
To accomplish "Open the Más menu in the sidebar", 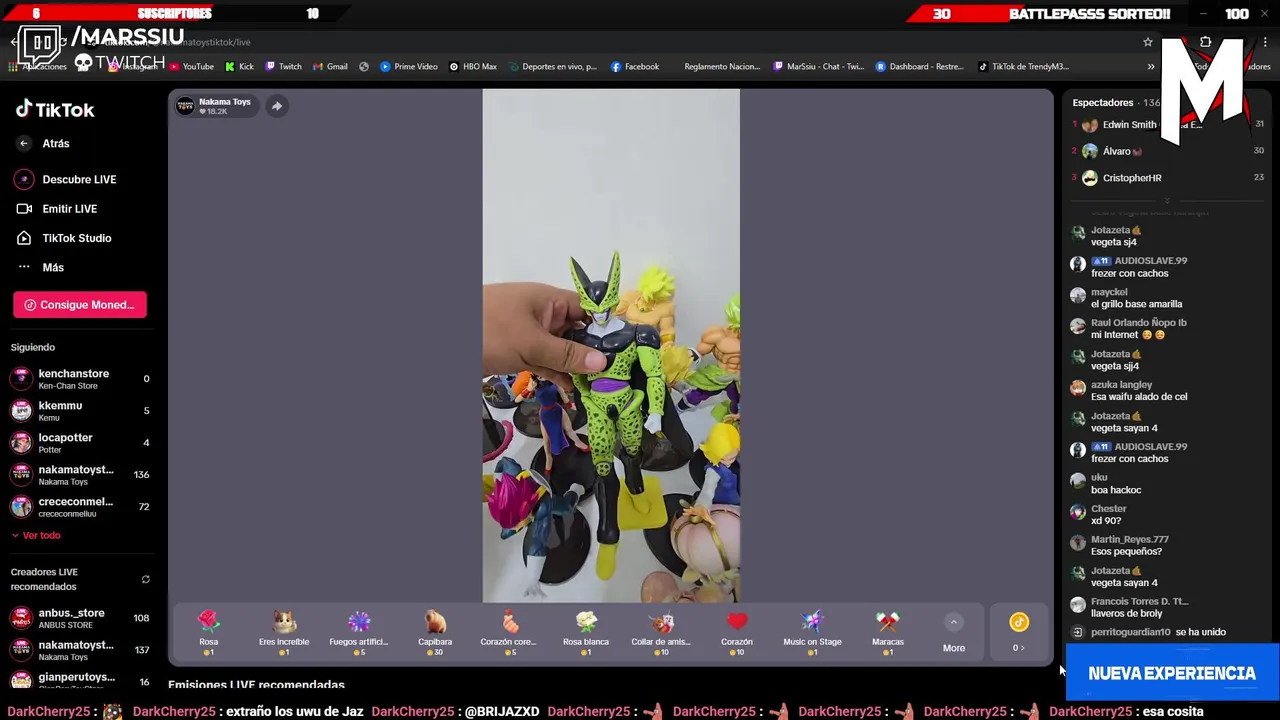I will [40, 267].
